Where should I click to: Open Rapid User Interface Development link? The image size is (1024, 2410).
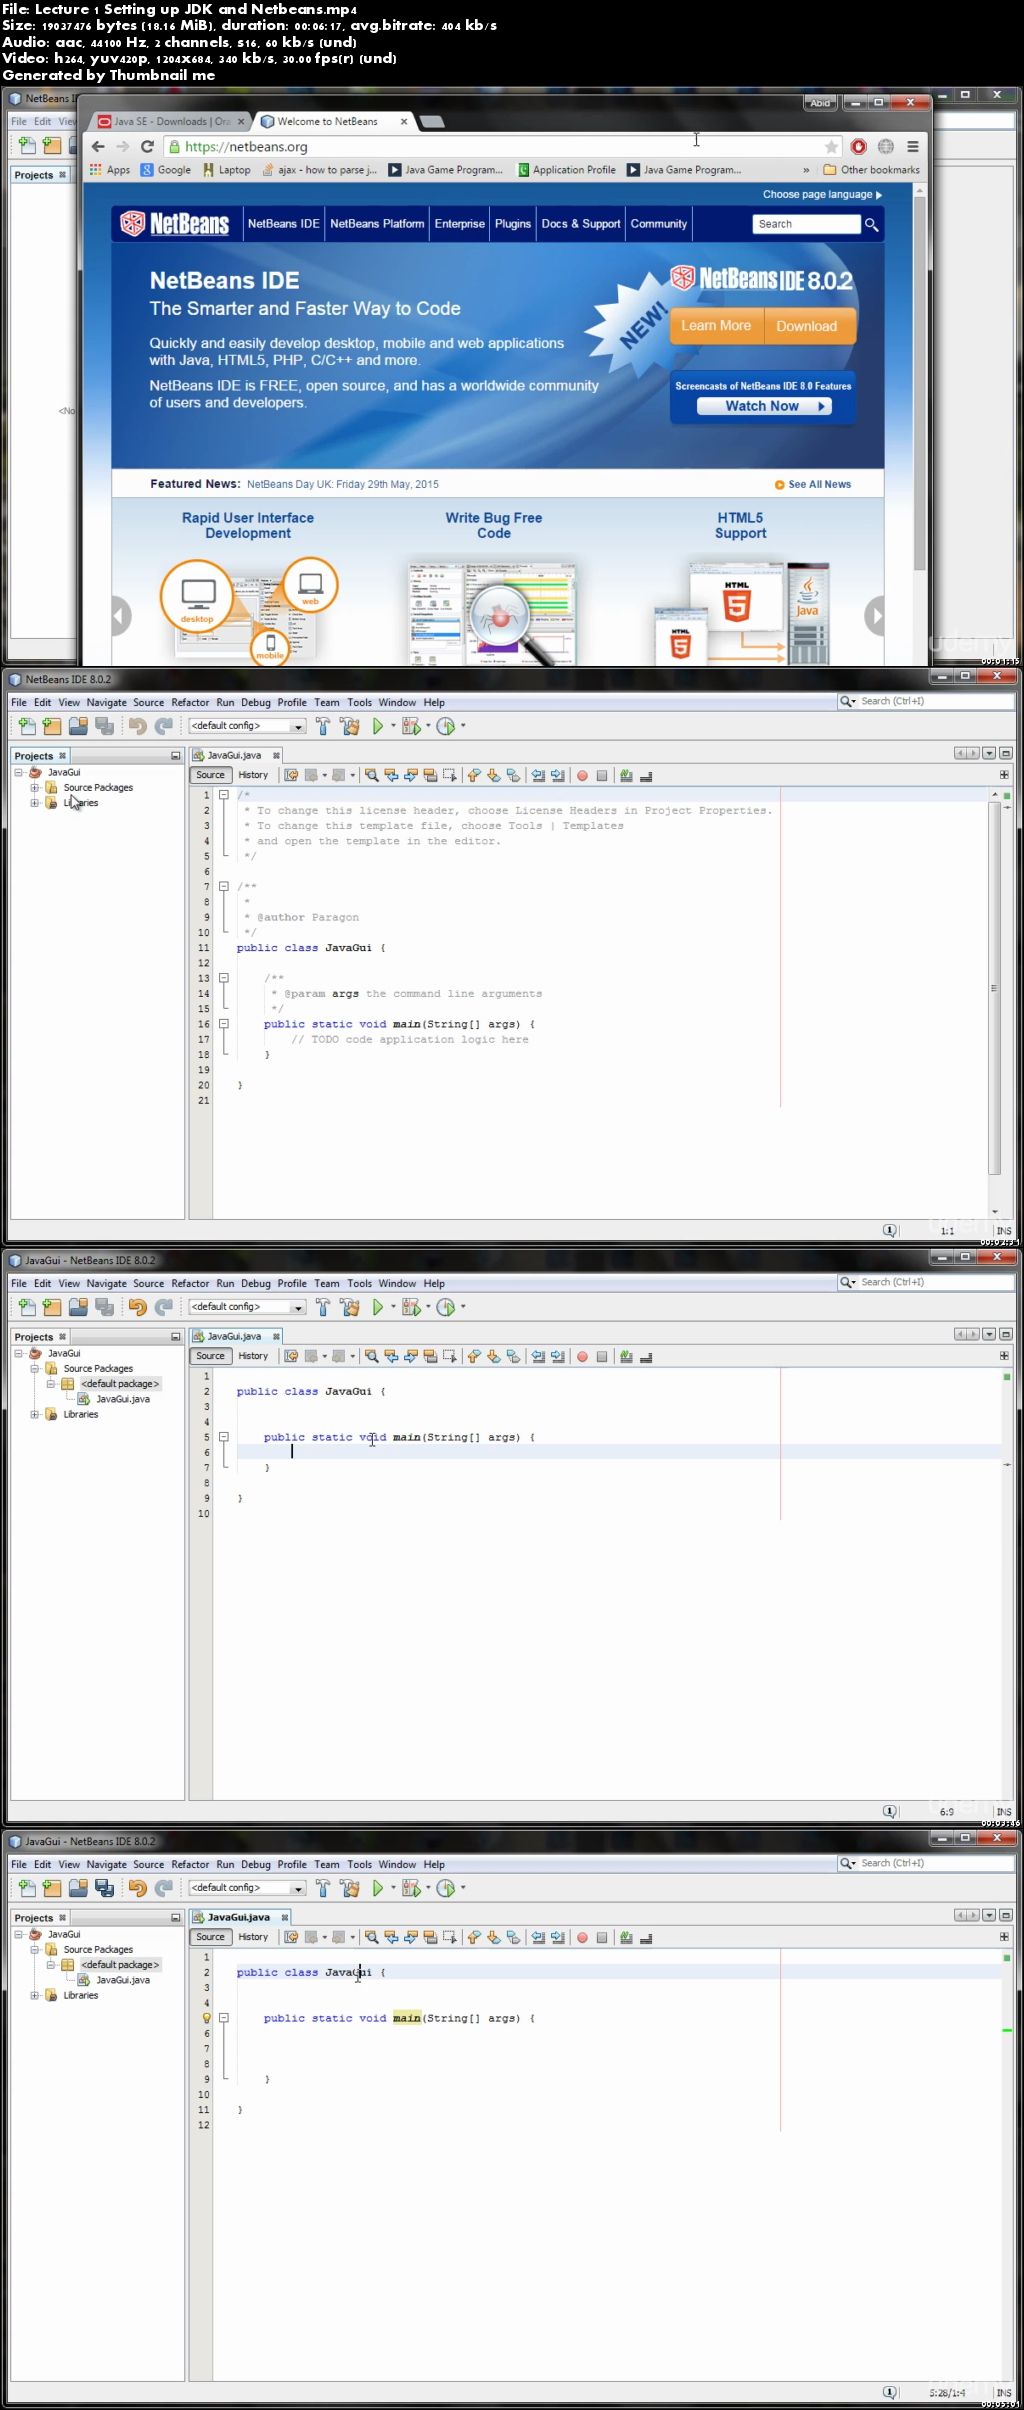tap(248, 525)
